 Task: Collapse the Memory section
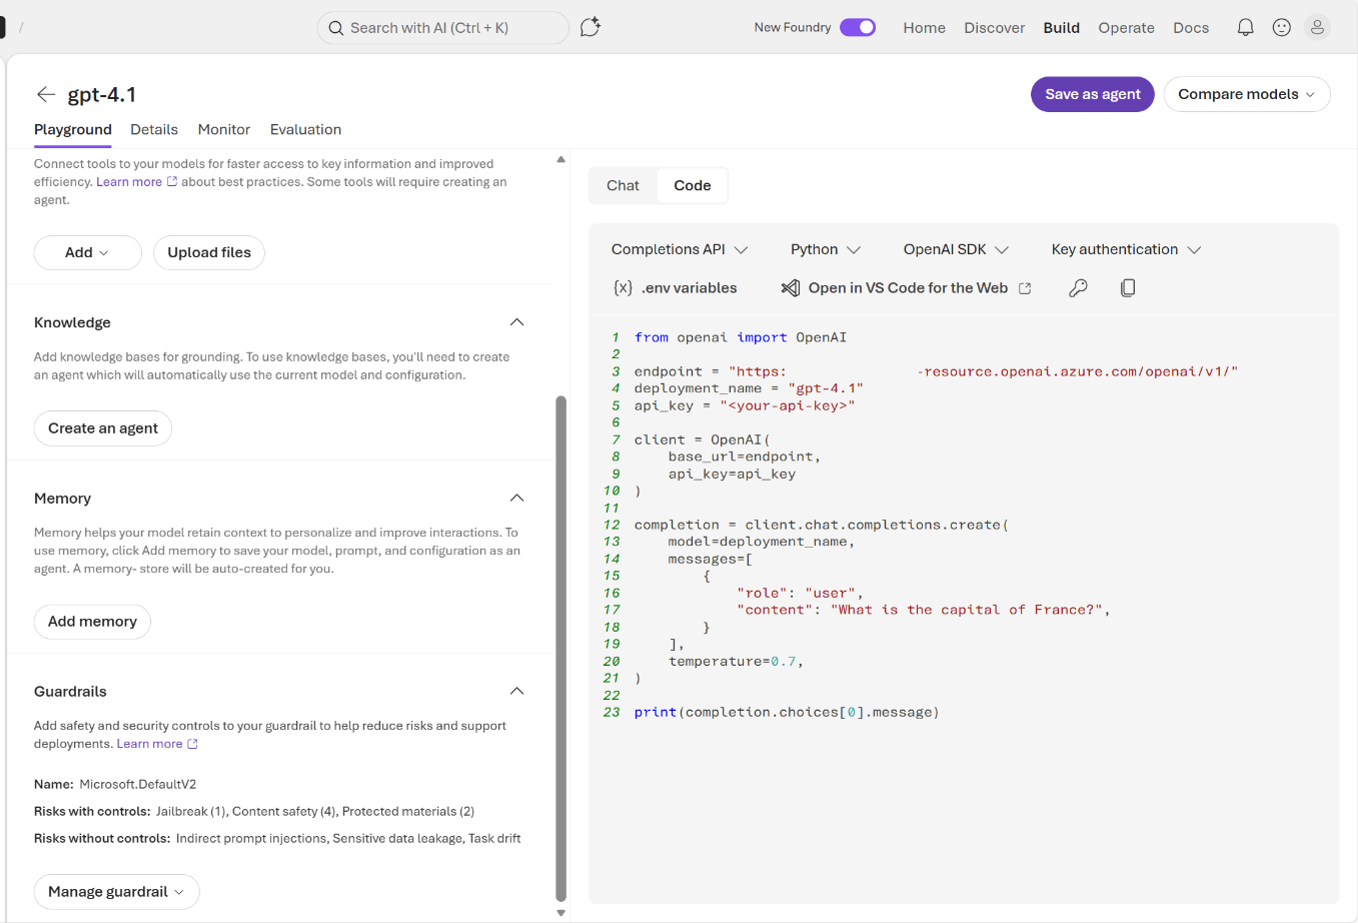point(517,498)
